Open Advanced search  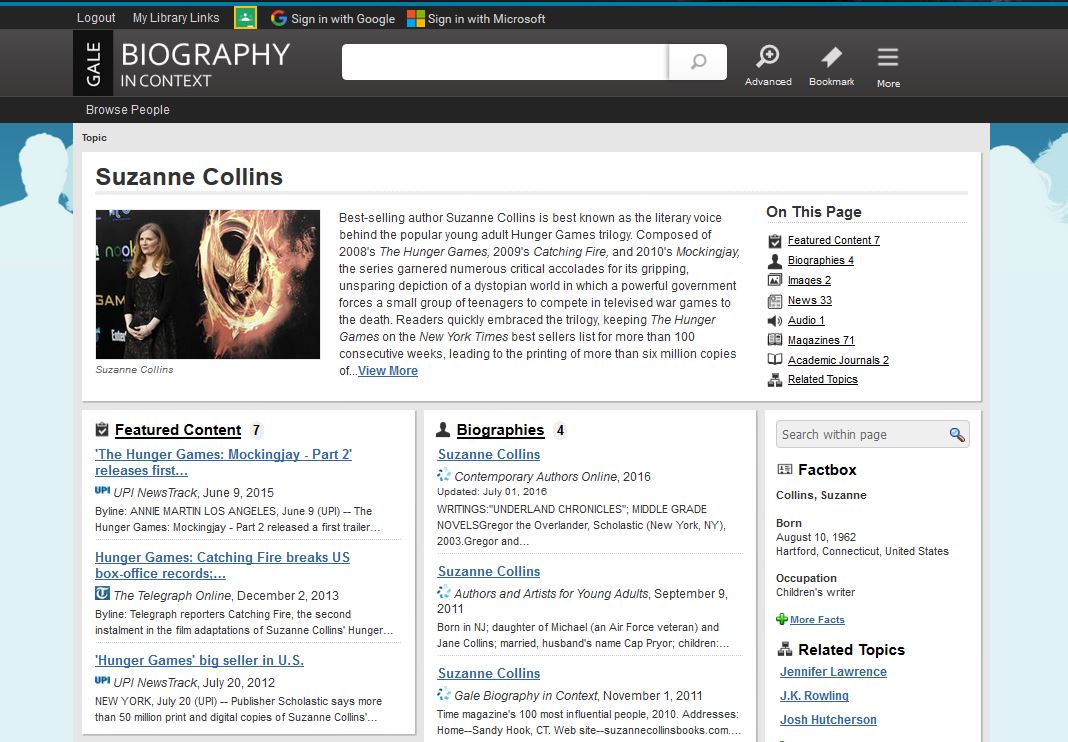[x=768, y=66]
